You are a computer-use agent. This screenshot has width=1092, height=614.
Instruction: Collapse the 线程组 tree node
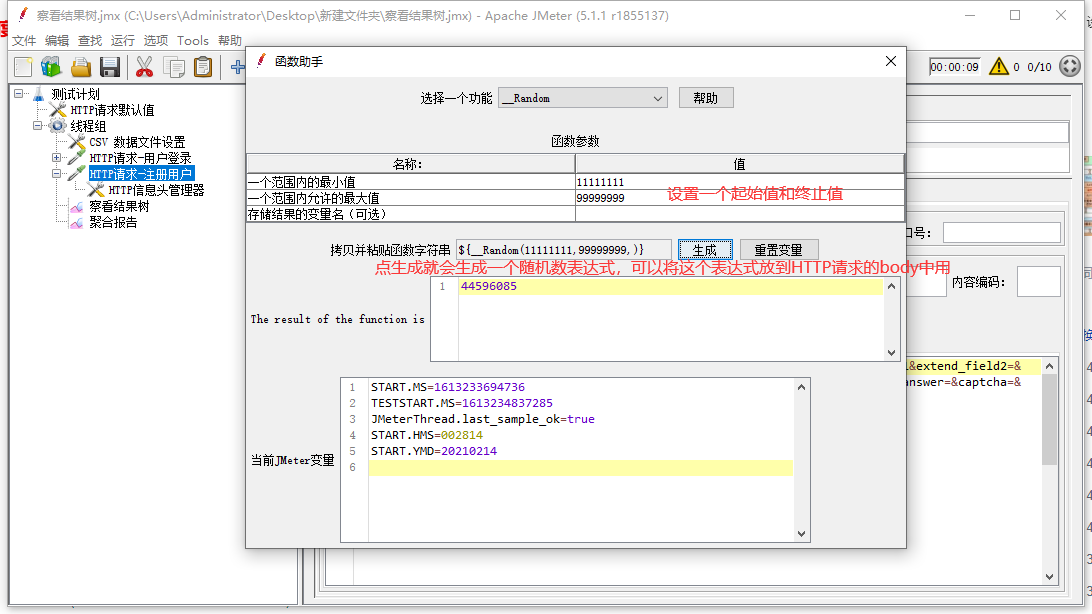click(x=37, y=126)
